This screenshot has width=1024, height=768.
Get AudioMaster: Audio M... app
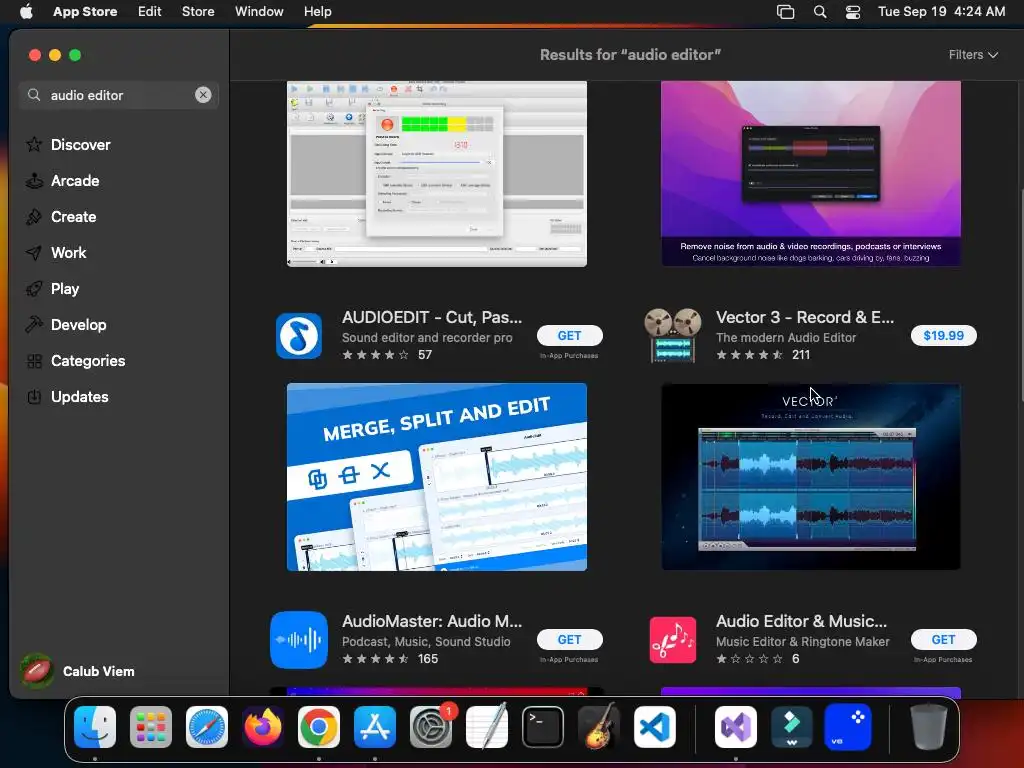click(x=569, y=640)
